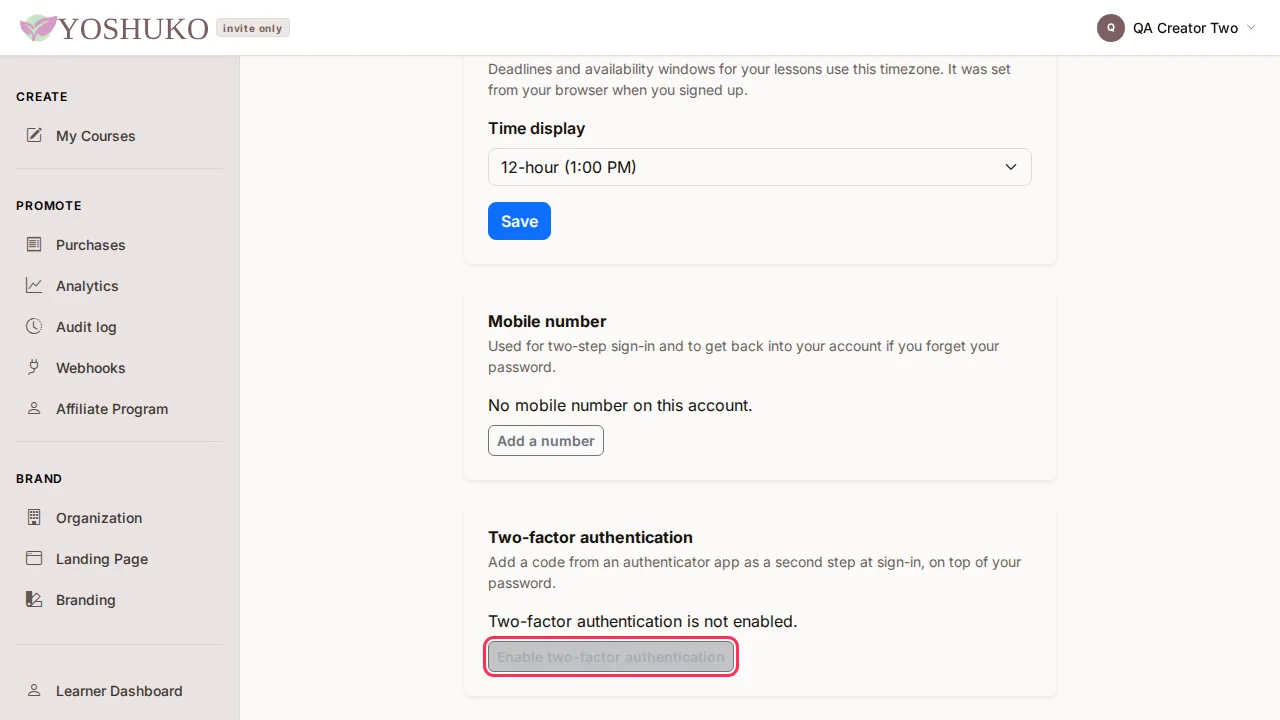Click the Learner Dashboard person icon

click(34, 690)
